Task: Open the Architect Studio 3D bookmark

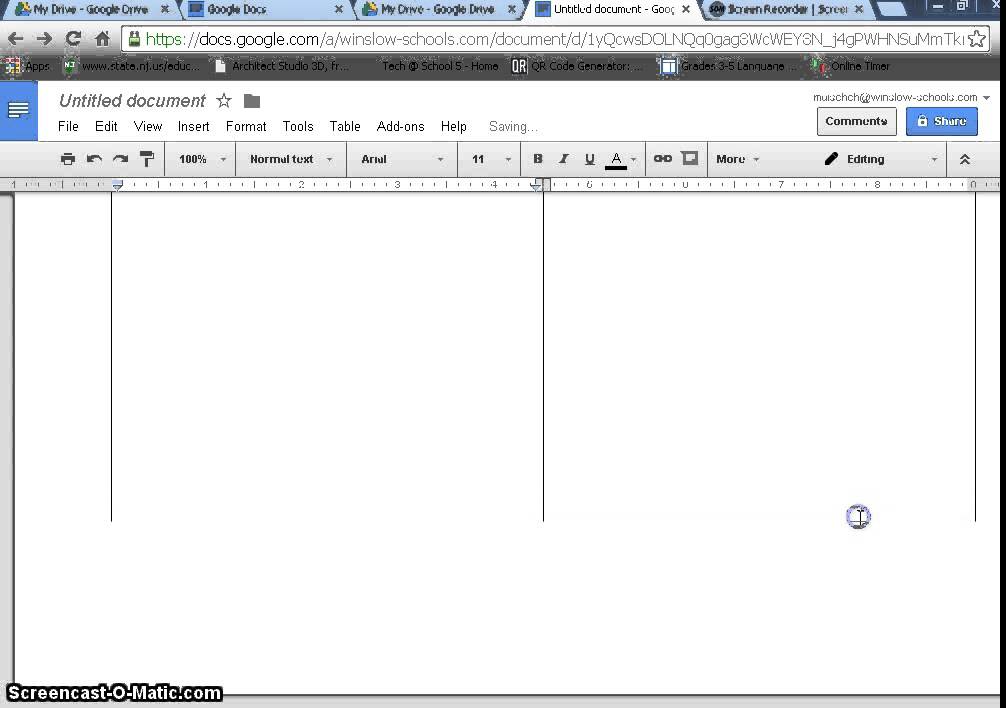Action: [x=282, y=66]
